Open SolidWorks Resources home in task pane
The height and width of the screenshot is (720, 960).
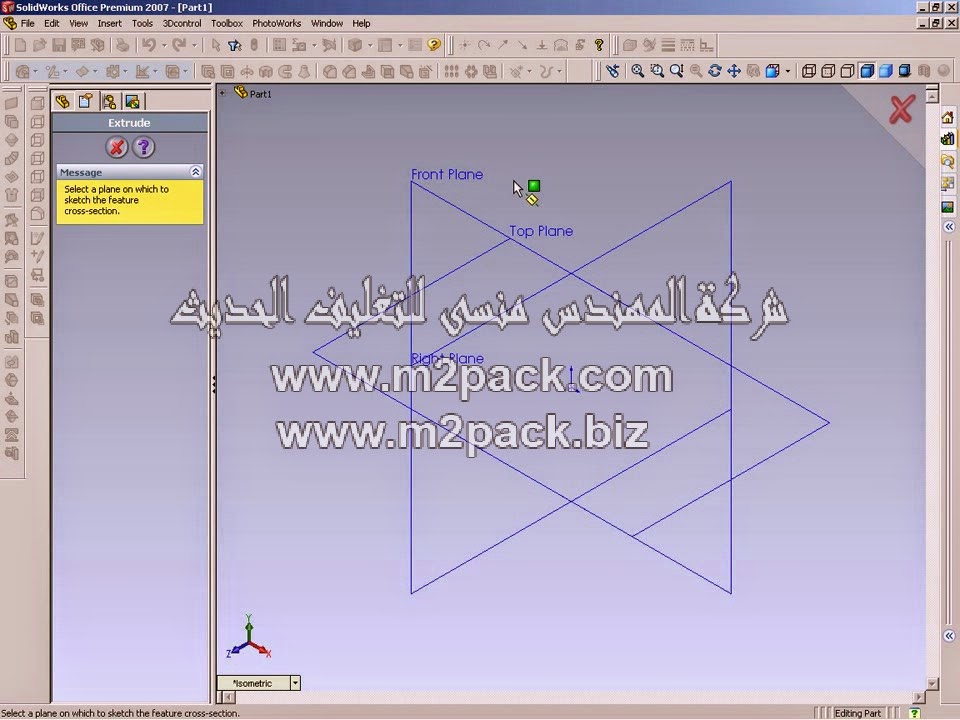tap(948, 116)
